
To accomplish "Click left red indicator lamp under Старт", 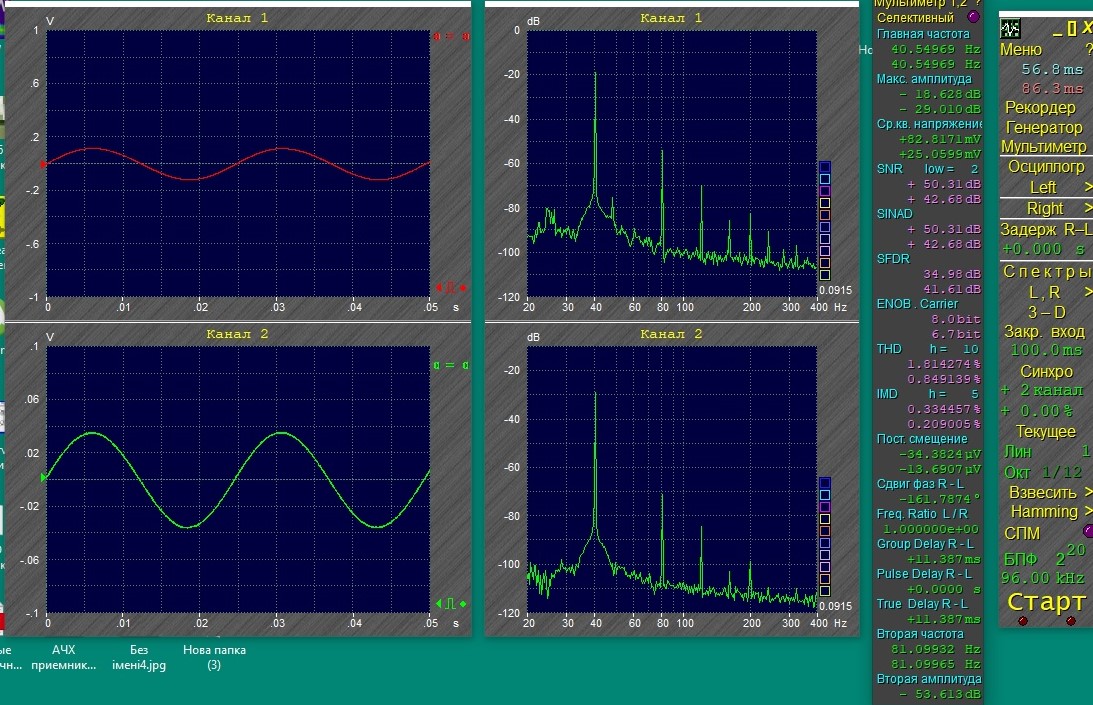I will pyautogui.click(x=1023, y=621).
